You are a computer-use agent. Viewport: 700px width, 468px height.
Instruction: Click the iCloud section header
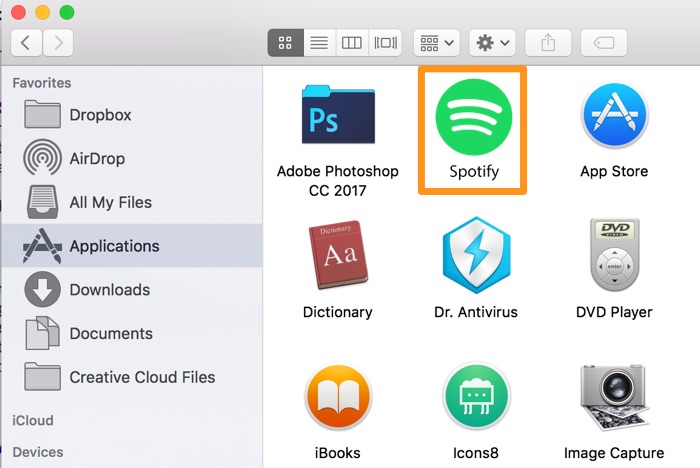click(33, 421)
